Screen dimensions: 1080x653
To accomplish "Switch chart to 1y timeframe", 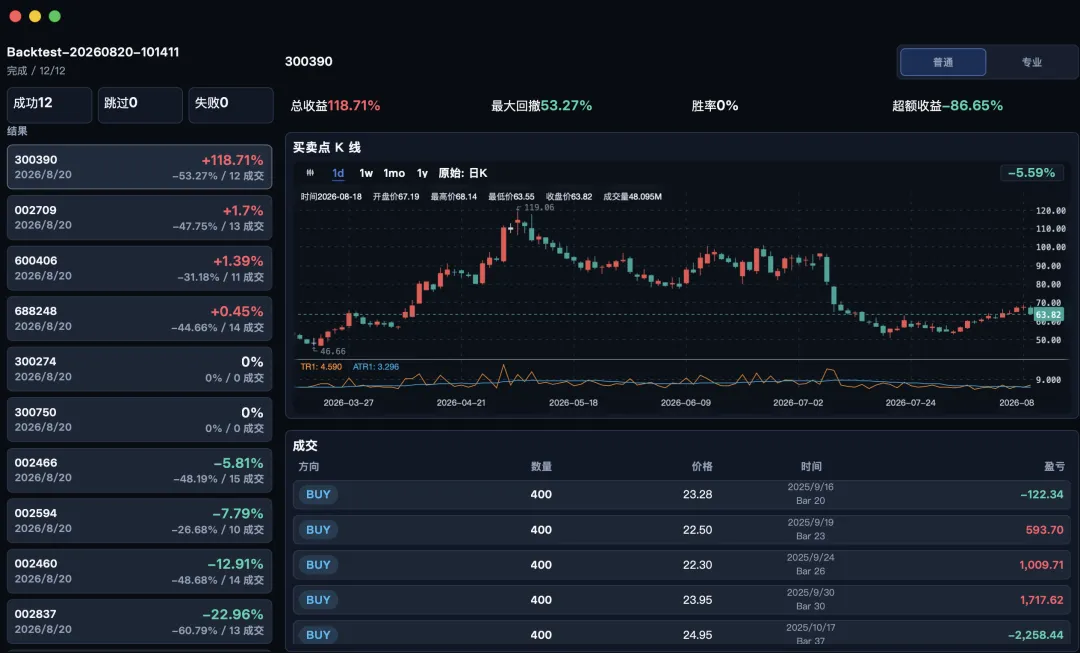I will coord(422,173).
